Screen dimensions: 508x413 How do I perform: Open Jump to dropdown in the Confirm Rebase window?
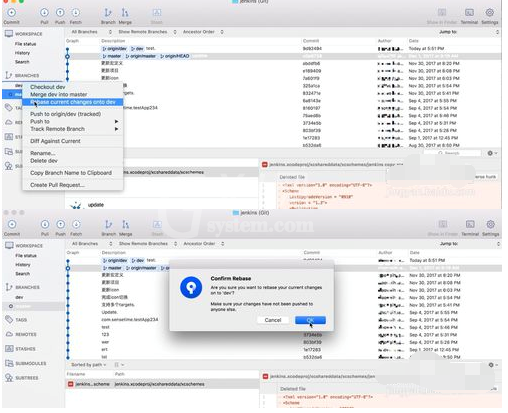click(x=469, y=244)
